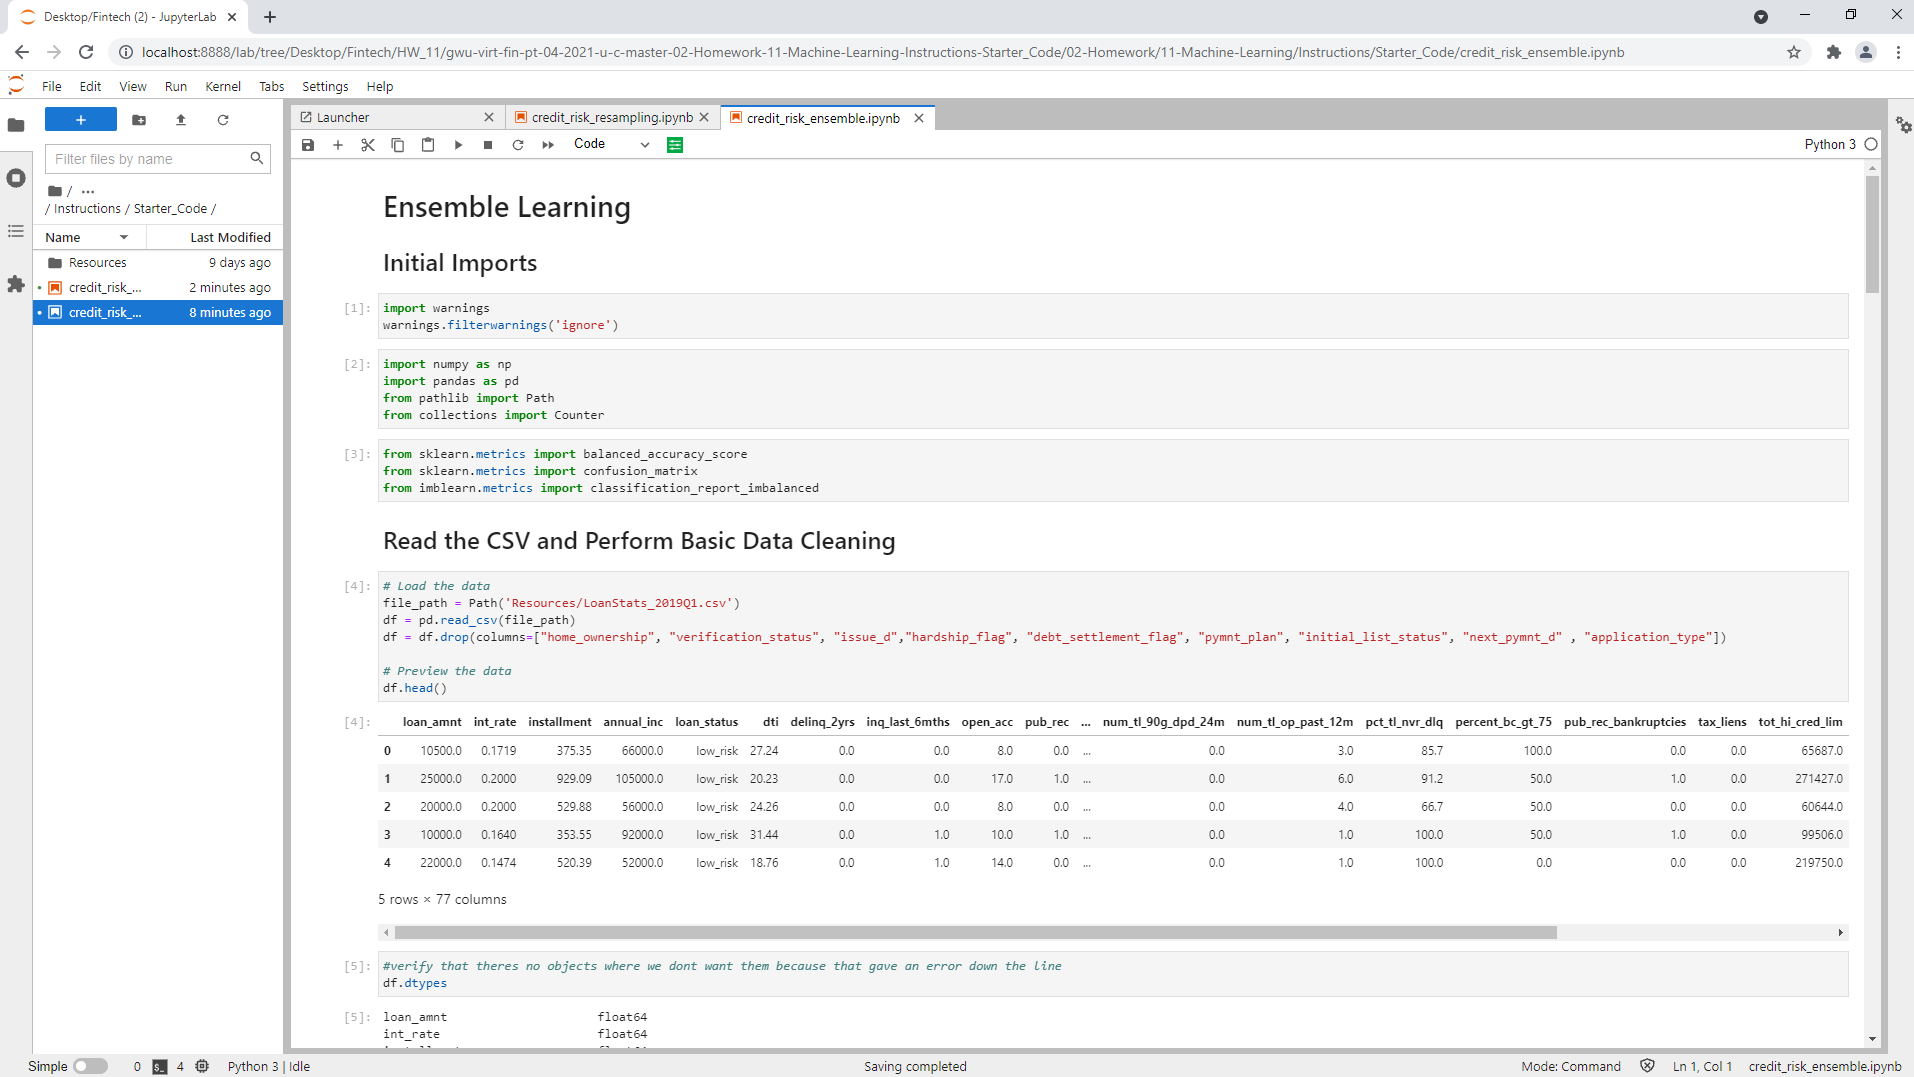Reload the browser page
1914x1077 pixels.
click(x=86, y=52)
